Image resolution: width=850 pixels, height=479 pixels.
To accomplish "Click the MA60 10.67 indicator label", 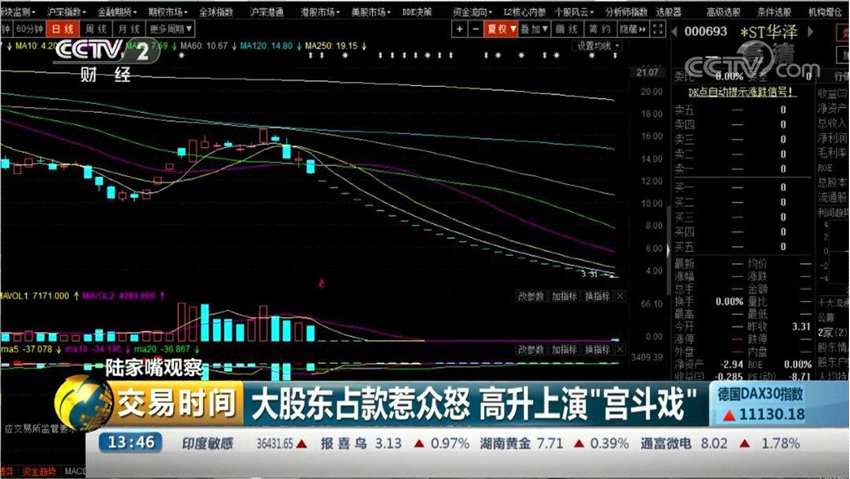I will click(x=204, y=46).
